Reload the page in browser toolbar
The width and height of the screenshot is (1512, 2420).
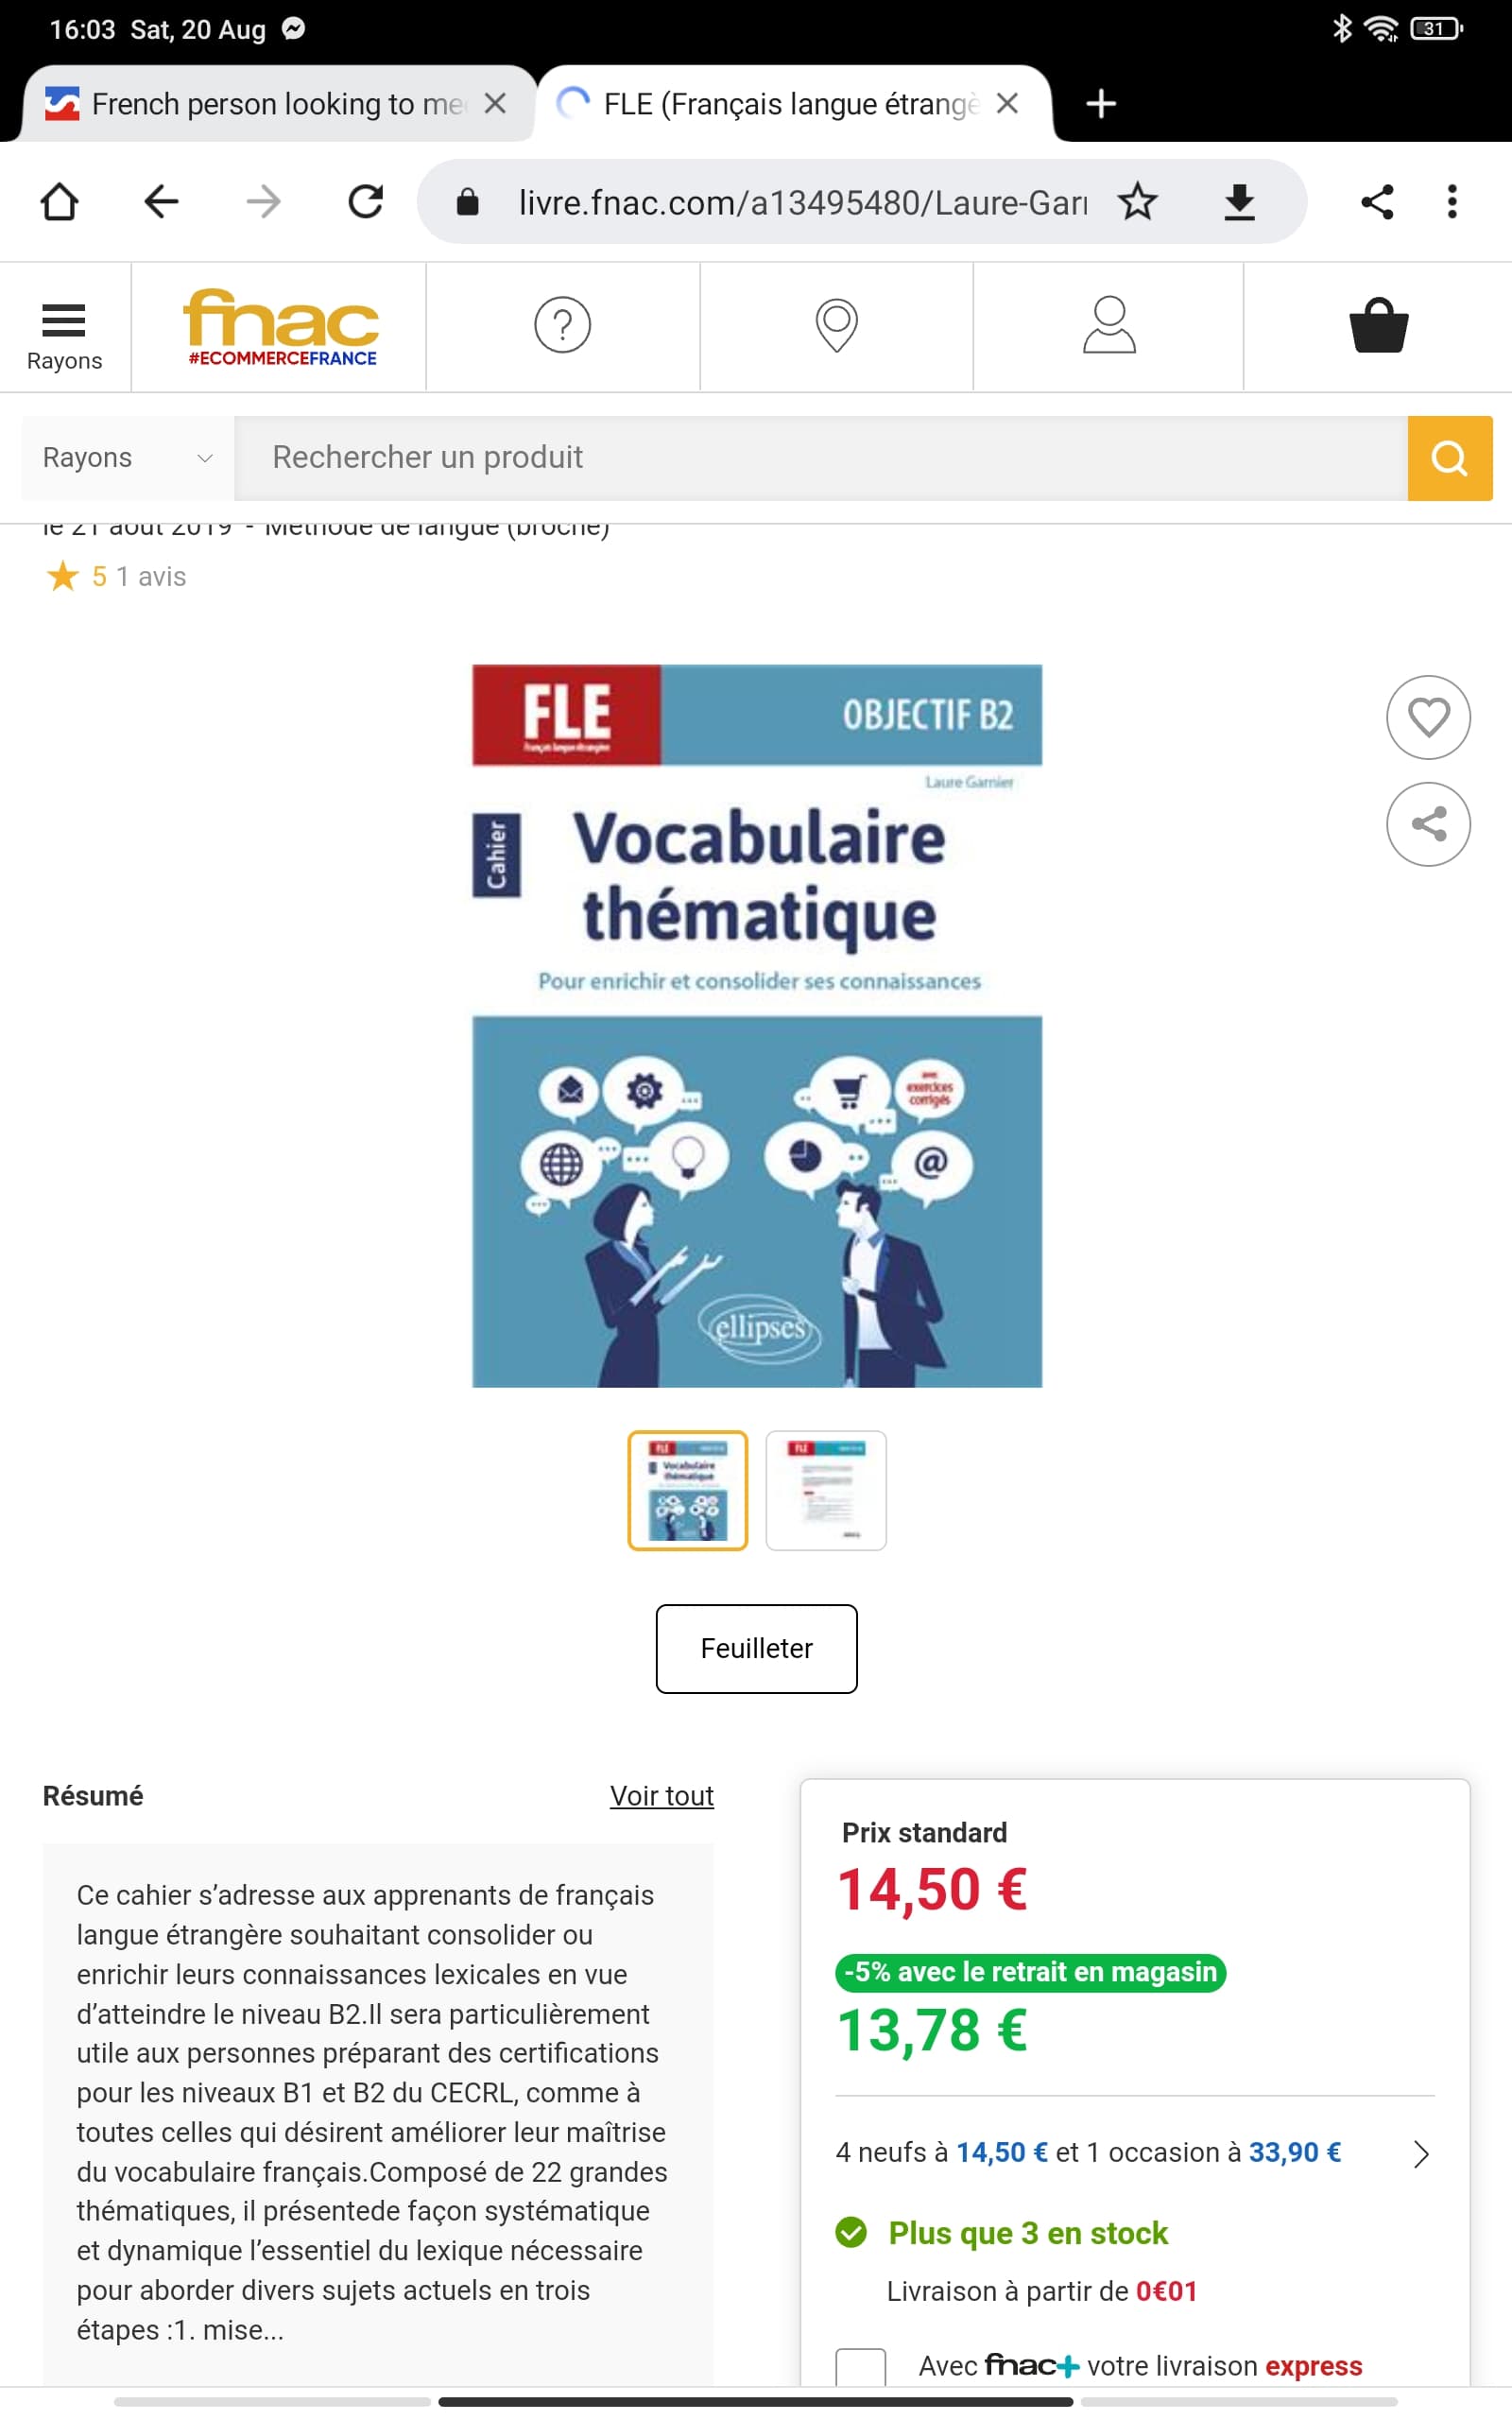point(365,202)
